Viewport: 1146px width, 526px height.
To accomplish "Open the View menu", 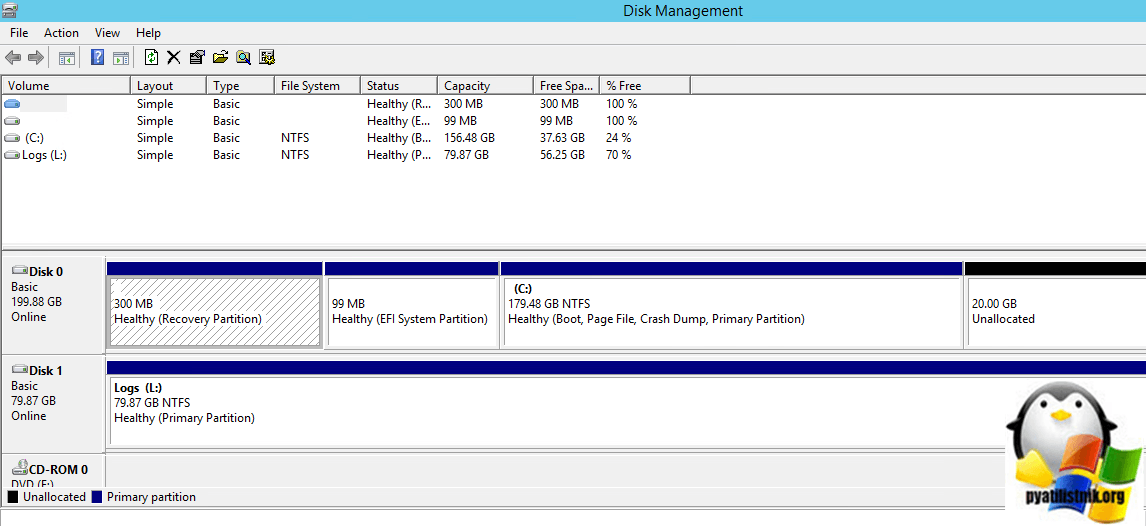I will tap(107, 33).
